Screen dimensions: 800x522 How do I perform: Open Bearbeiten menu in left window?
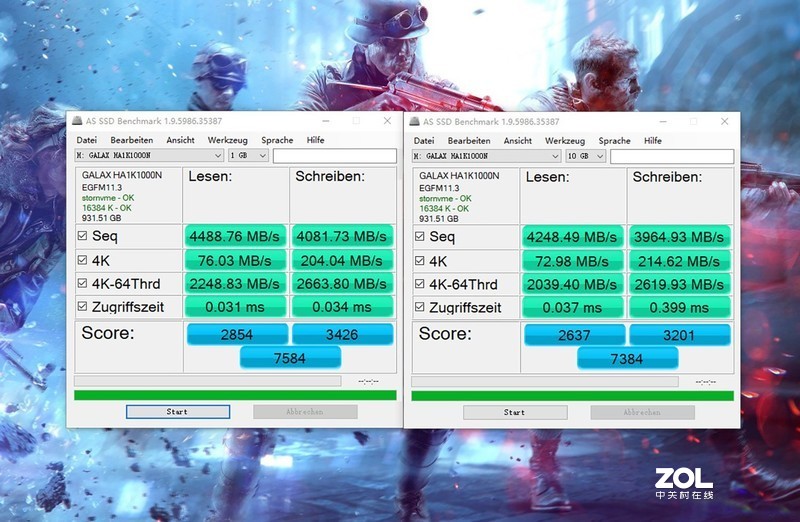coord(132,140)
